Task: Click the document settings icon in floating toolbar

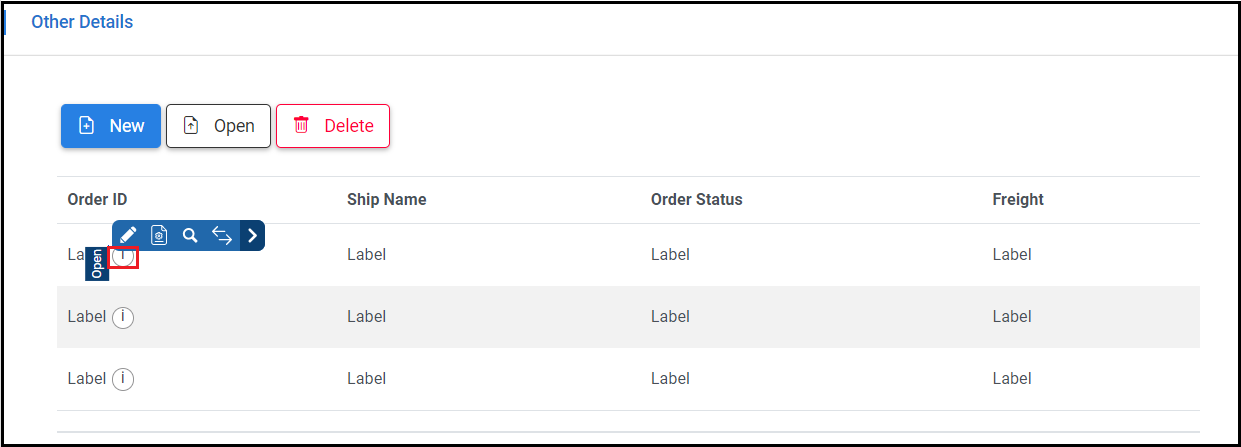Action: coord(159,235)
